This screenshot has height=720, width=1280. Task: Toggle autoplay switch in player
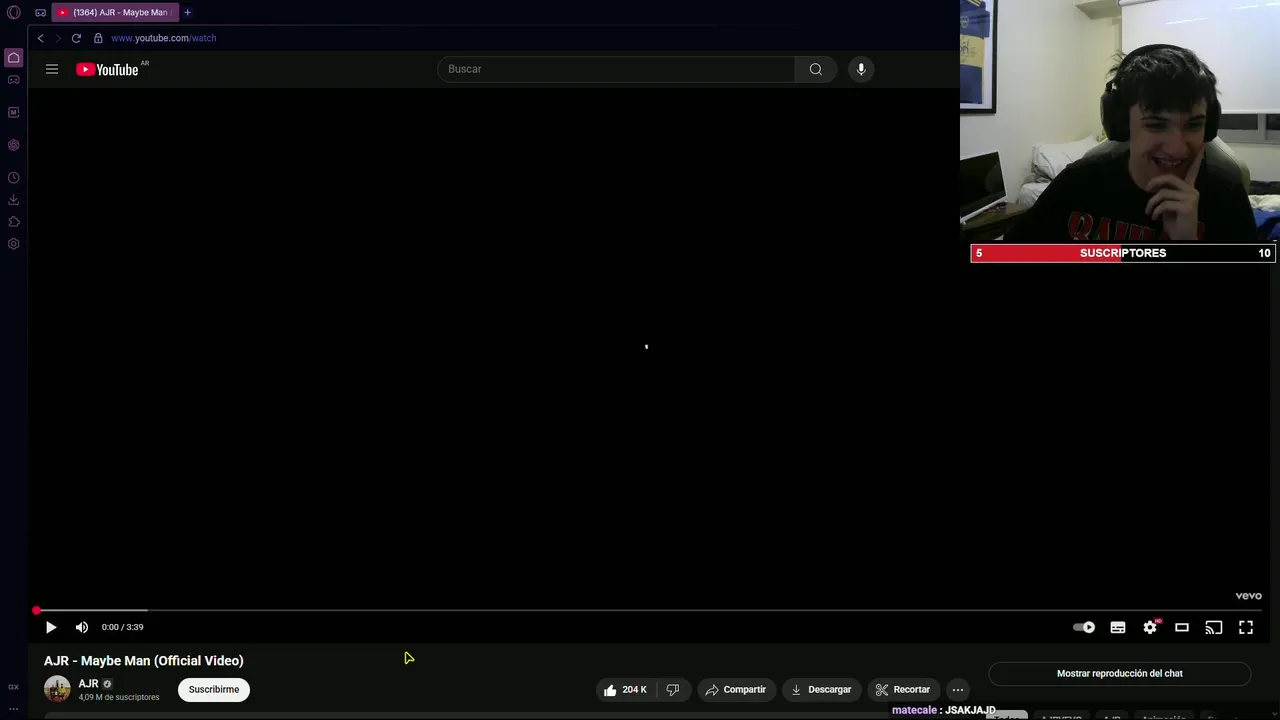coord(1084,627)
